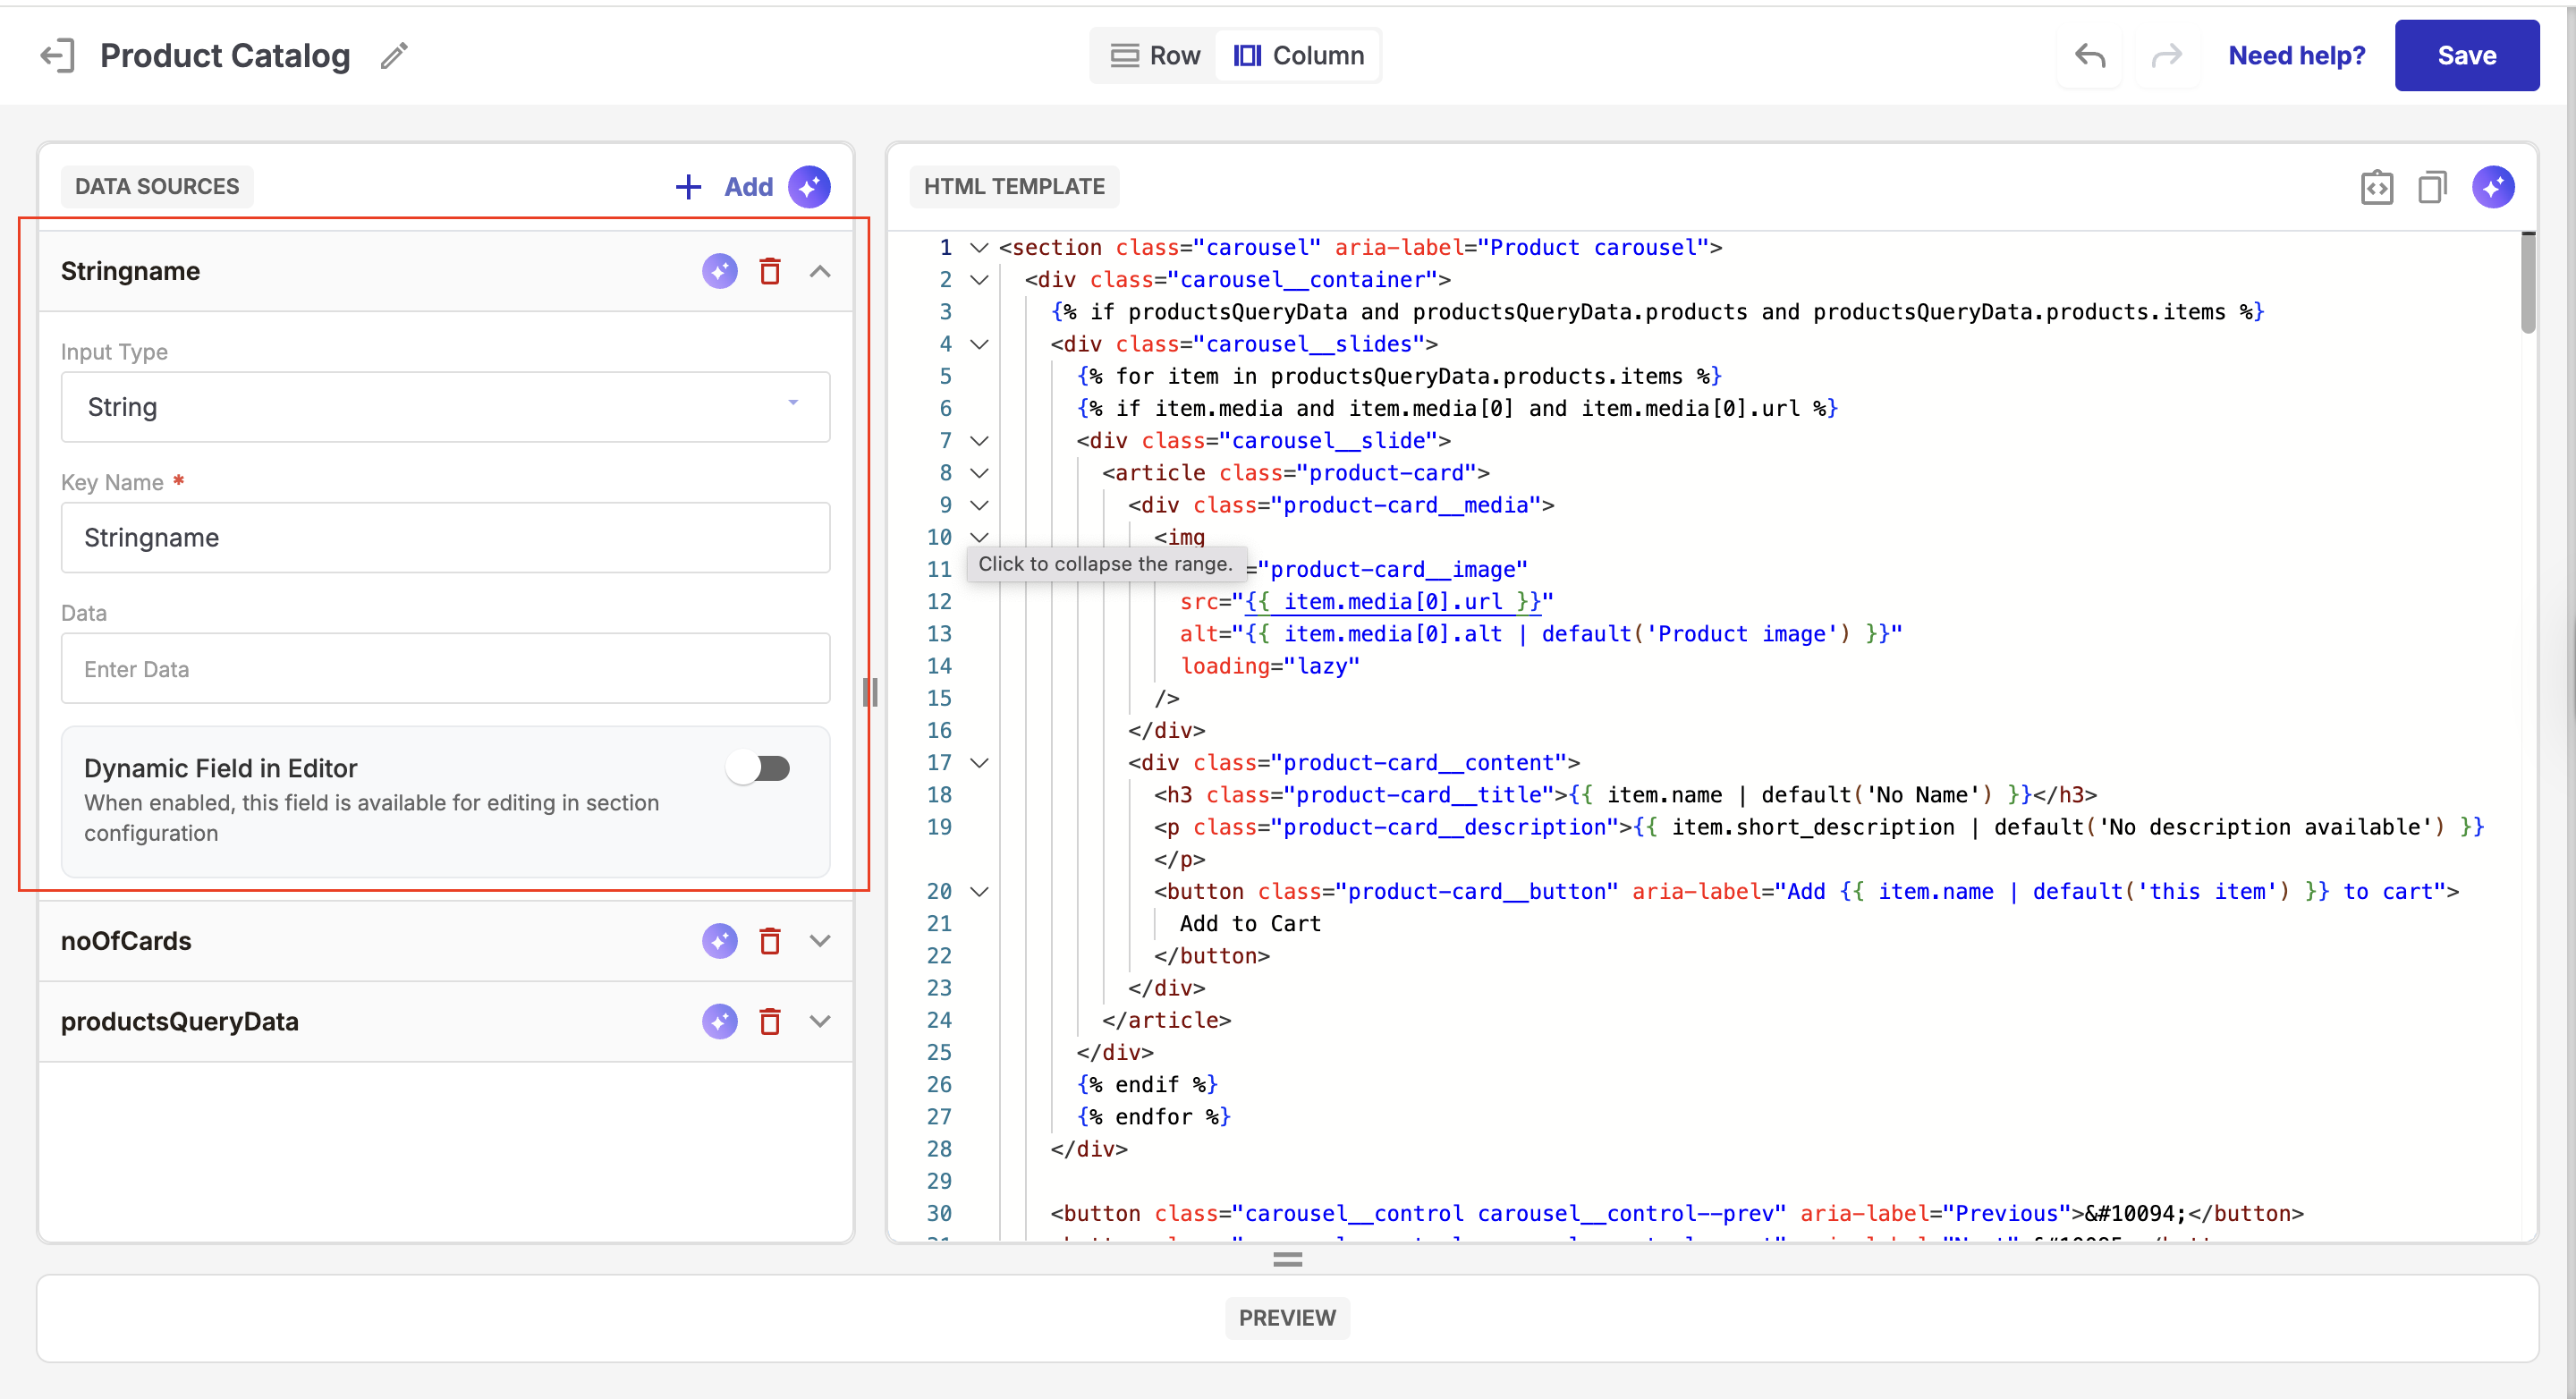
Task: Open AI assistant for productsQueryData source
Action: [x=719, y=1021]
